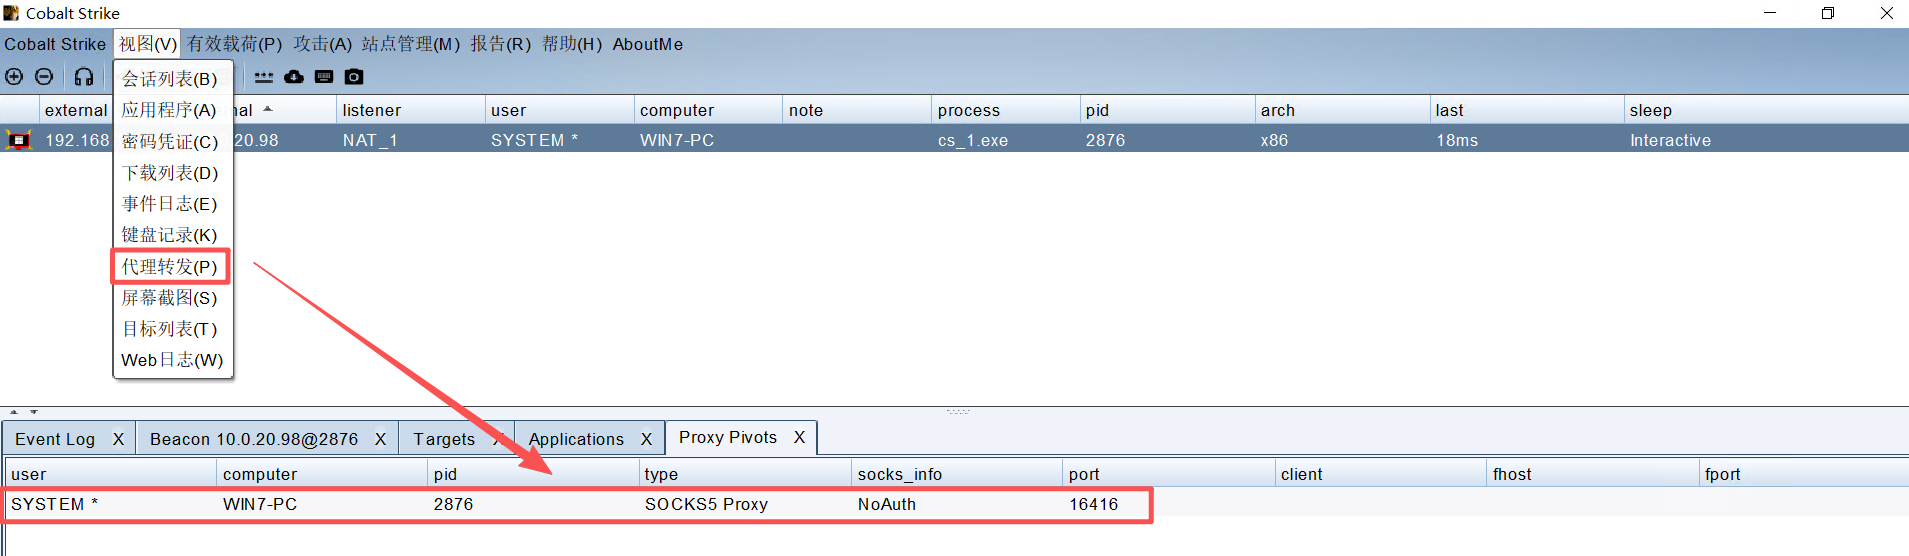Open the 帮助(H) menu
1909x556 pixels.
(572, 44)
